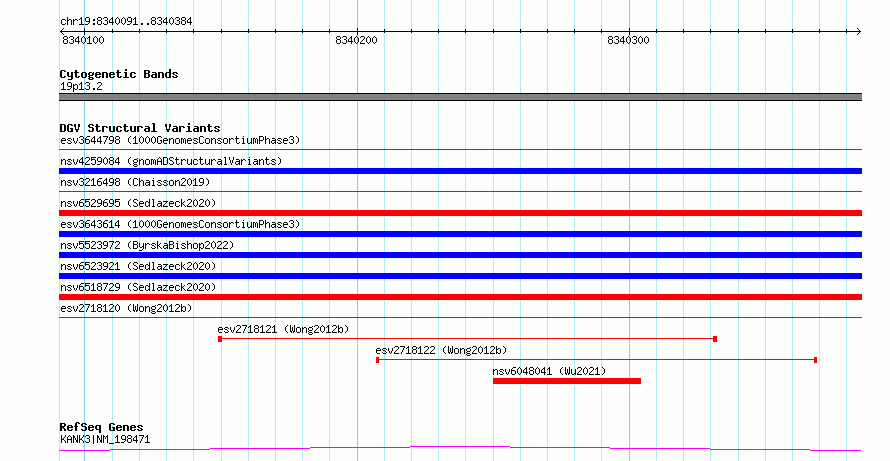This screenshot has height=461, width=890.
Task: Click the blue bar under nsv5523972
Action: coord(460,255)
